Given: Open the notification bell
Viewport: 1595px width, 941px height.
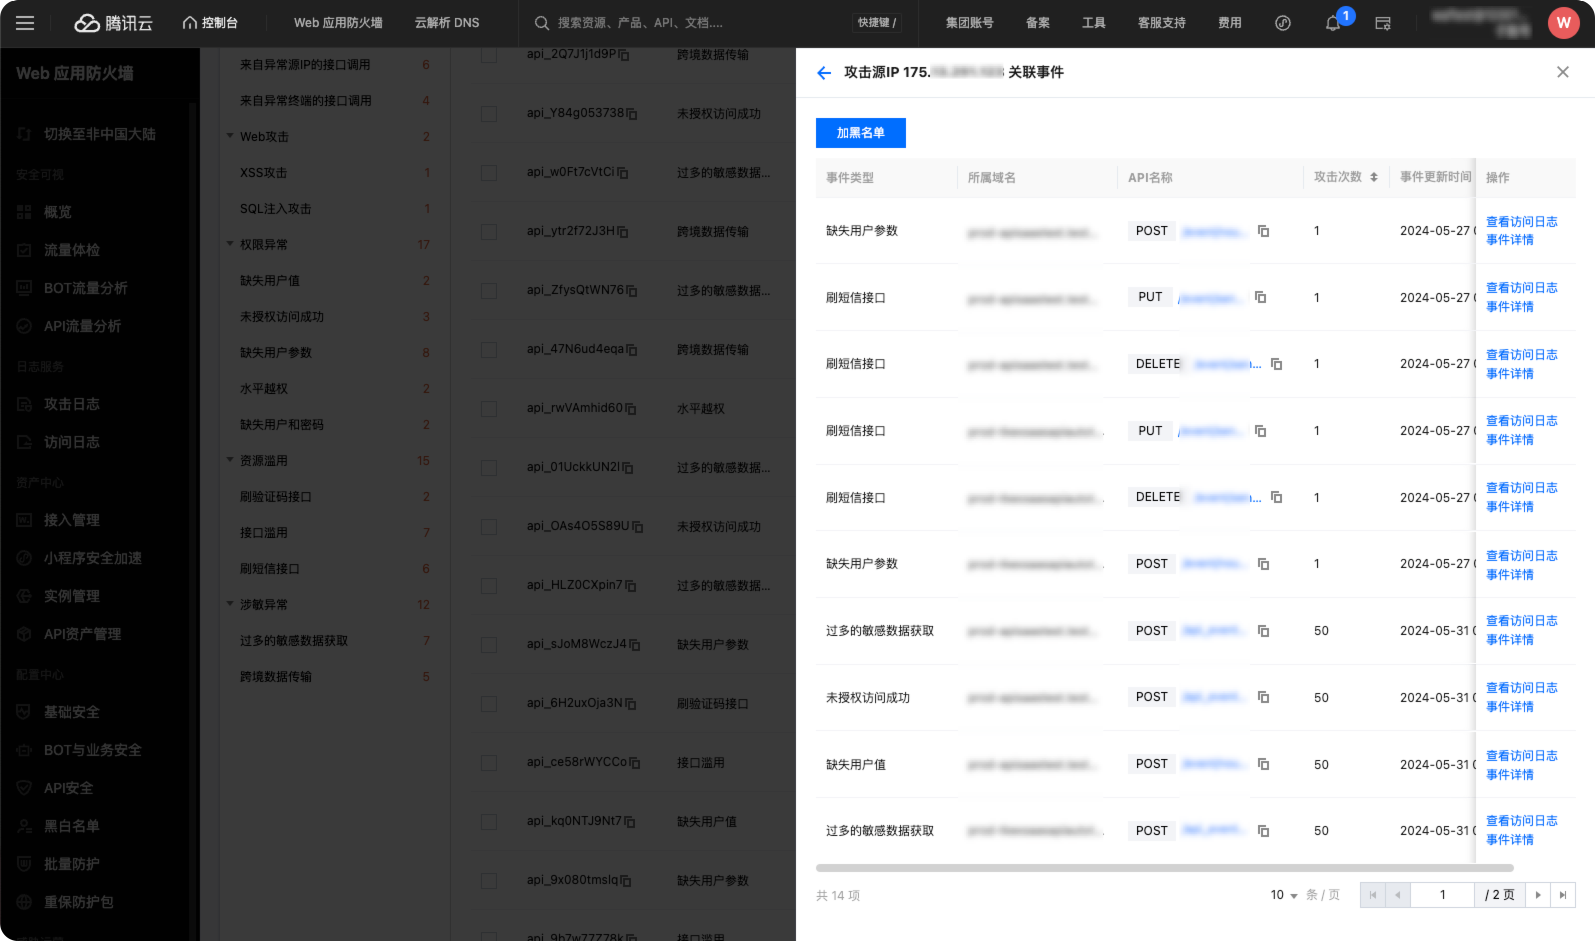Looking at the screenshot, I should [1333, 23].
